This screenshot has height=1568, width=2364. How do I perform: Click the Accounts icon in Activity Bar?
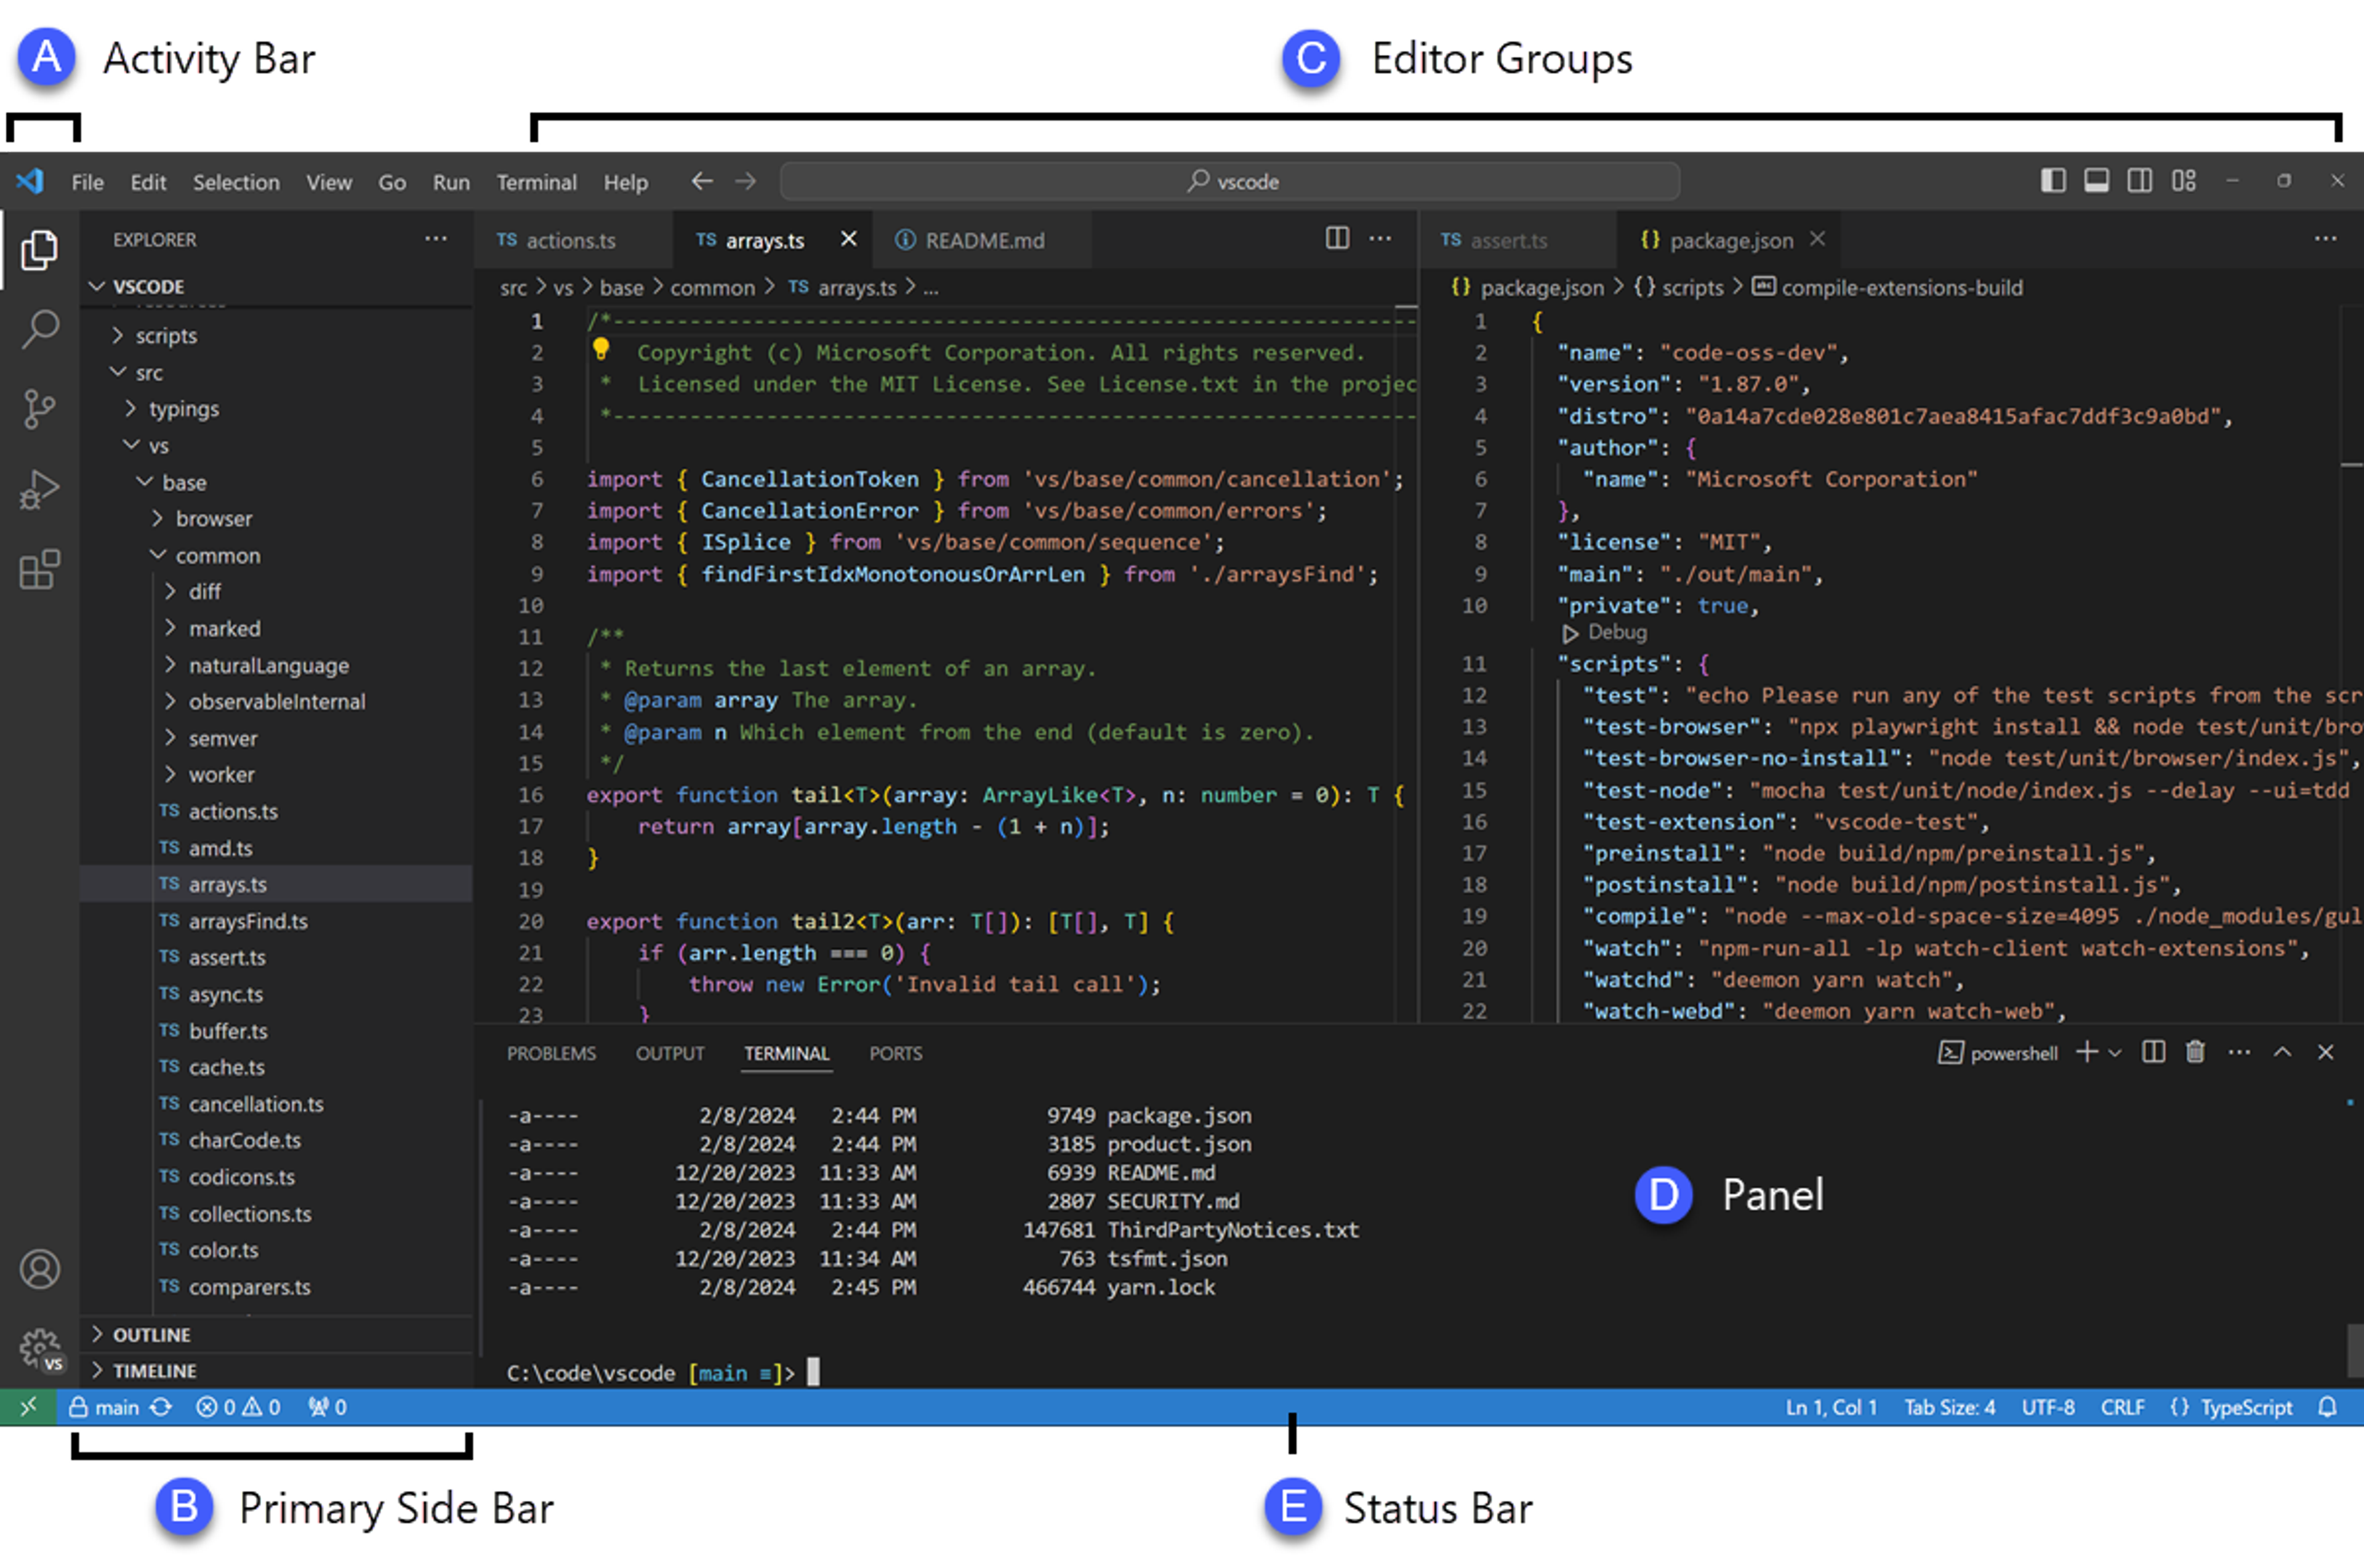pyautogui.click(x=40, y=1269)
